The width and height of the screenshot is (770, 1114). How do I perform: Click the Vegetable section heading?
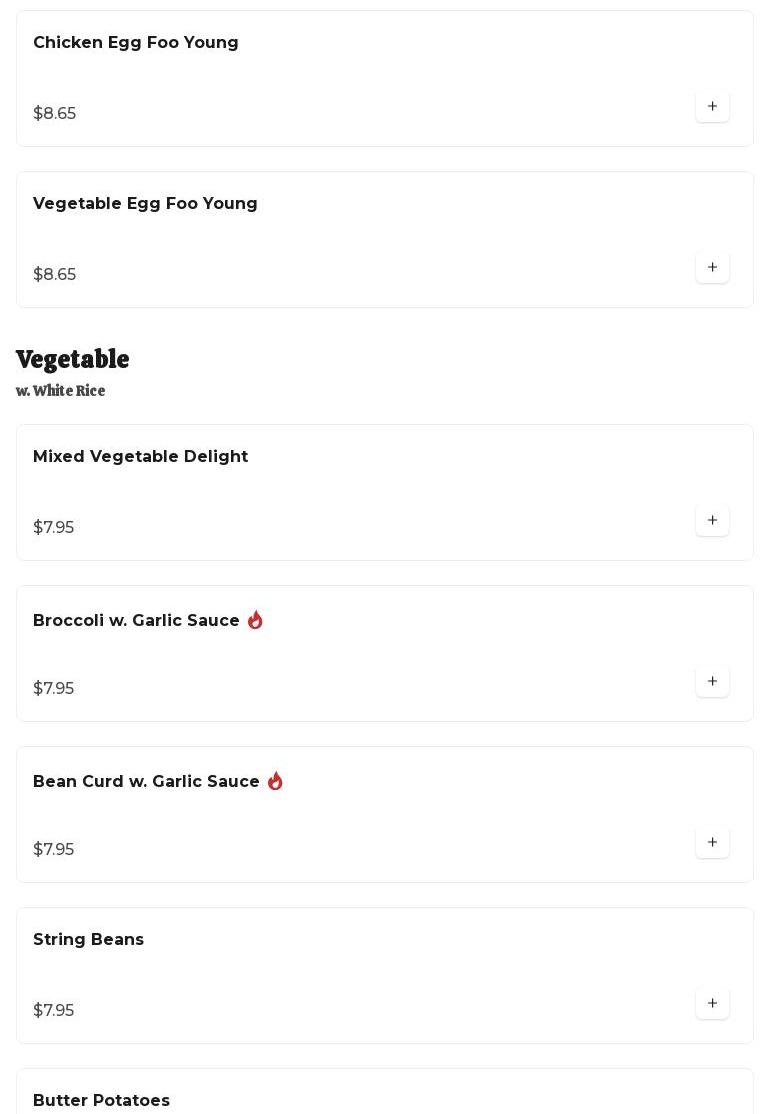[72, 360]
